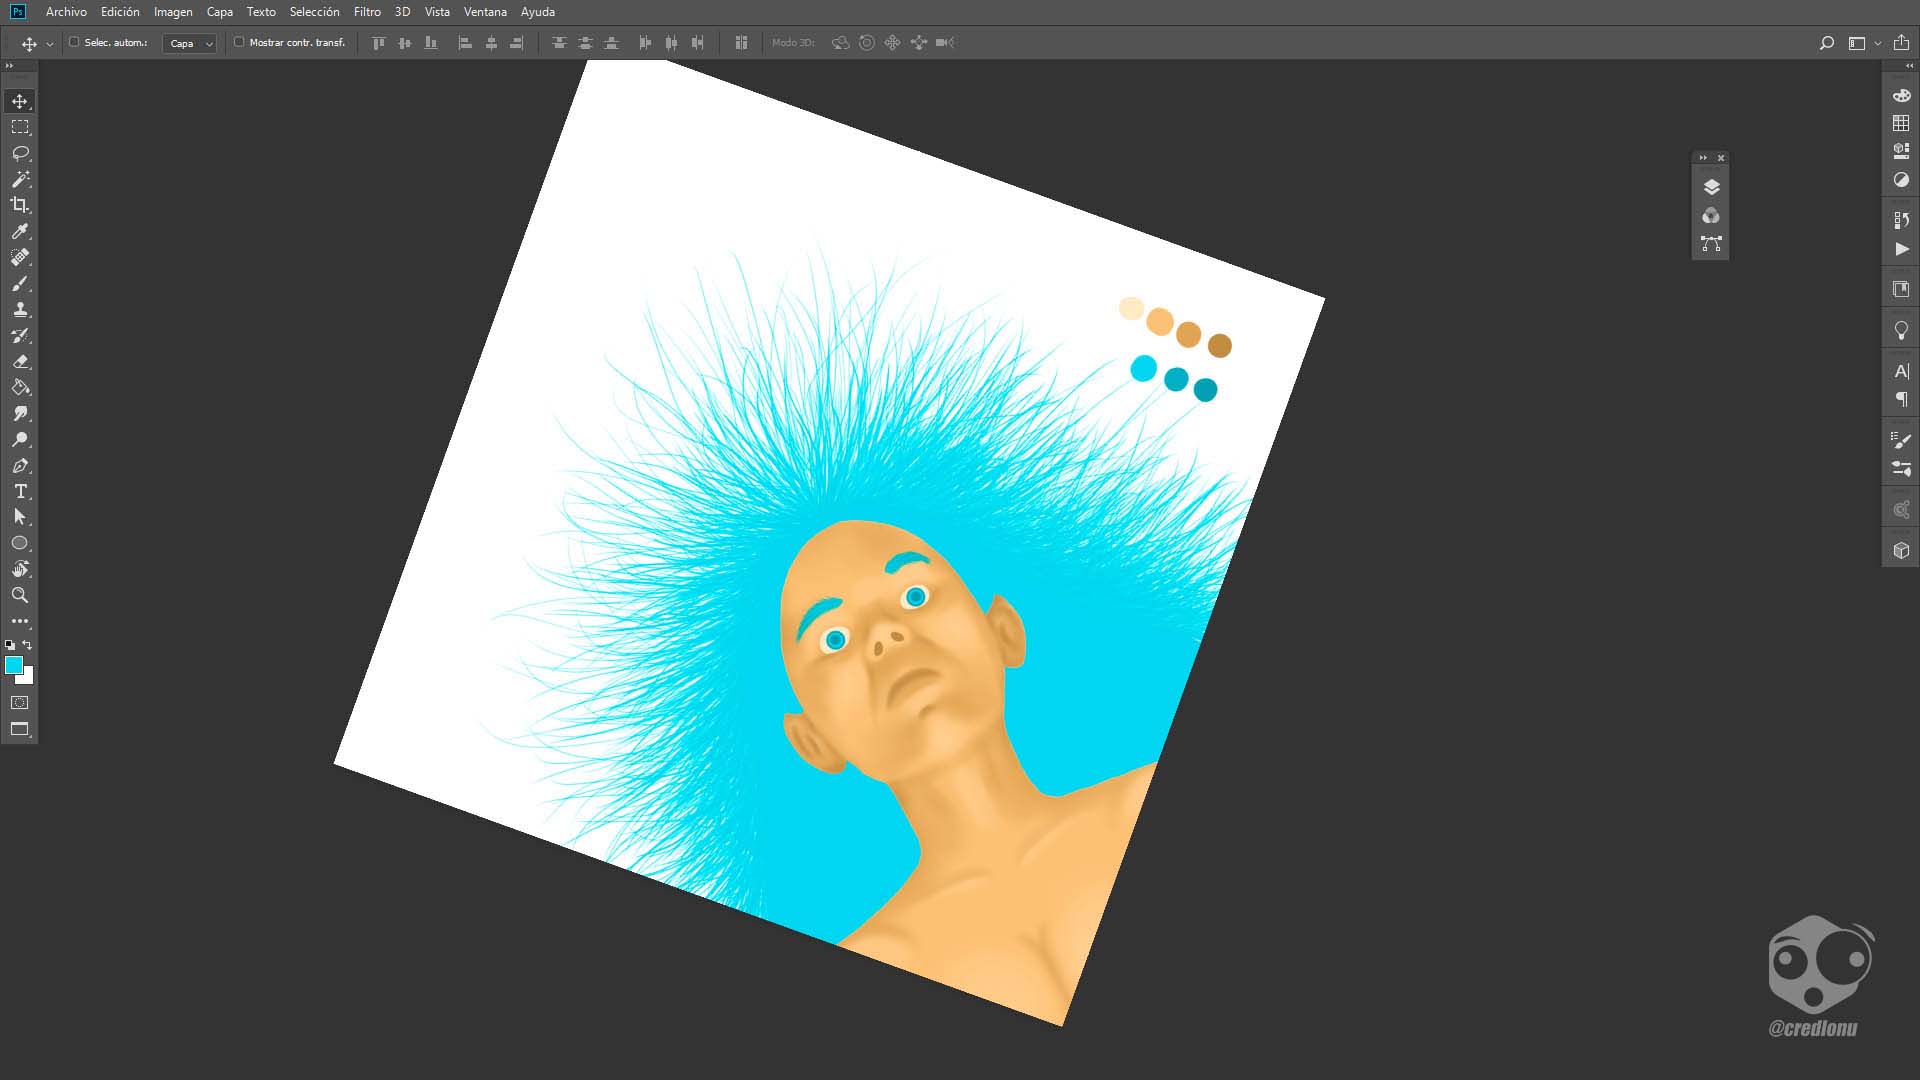Select the Brush tool
Image resolution: width=1920 pixels, height=1080 pixels.
pos(20,284)
